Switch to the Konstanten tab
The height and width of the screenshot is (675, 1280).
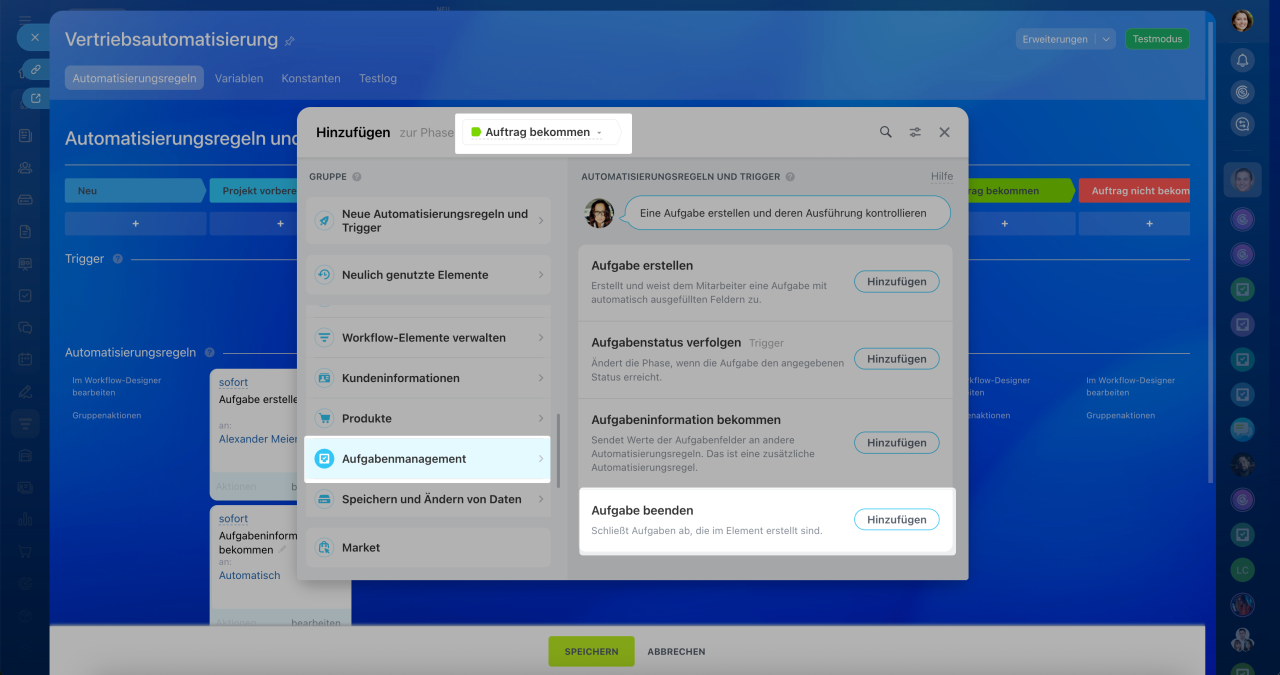click(311, 78)
